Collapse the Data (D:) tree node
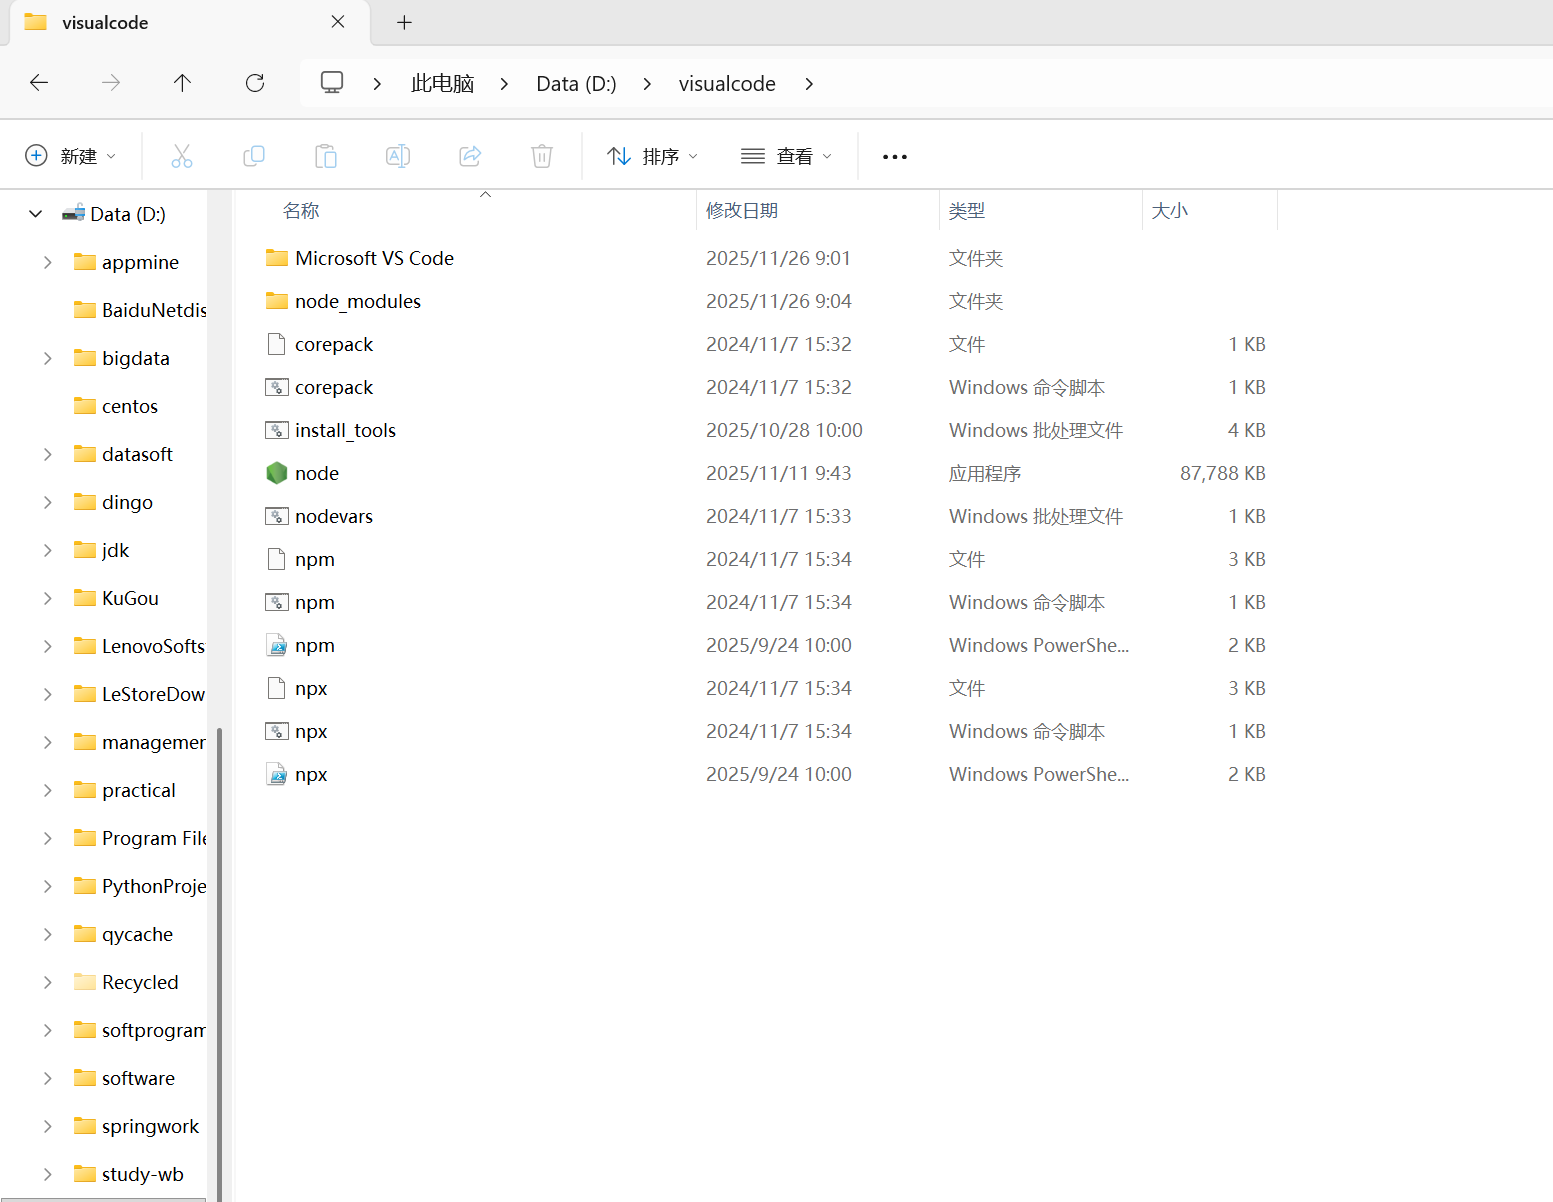This screenshot has width=1553, height=1202. click(36, 214)
